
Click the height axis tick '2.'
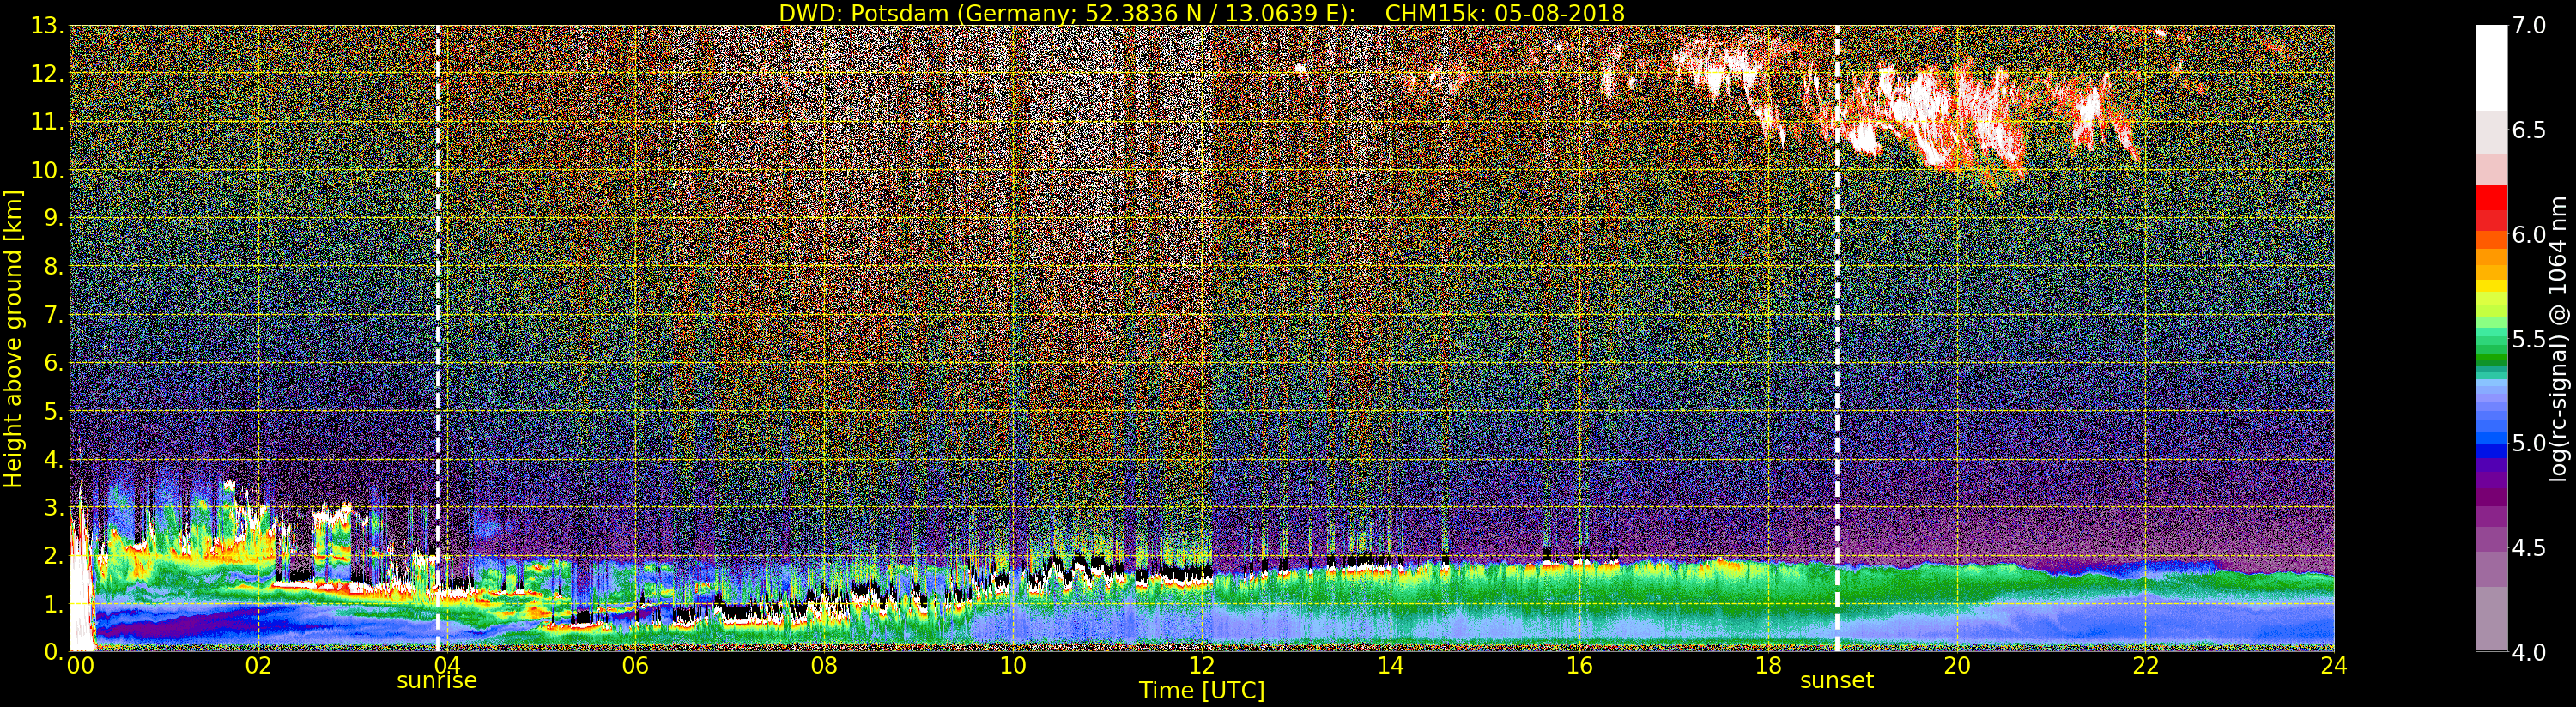pos(53,555)
